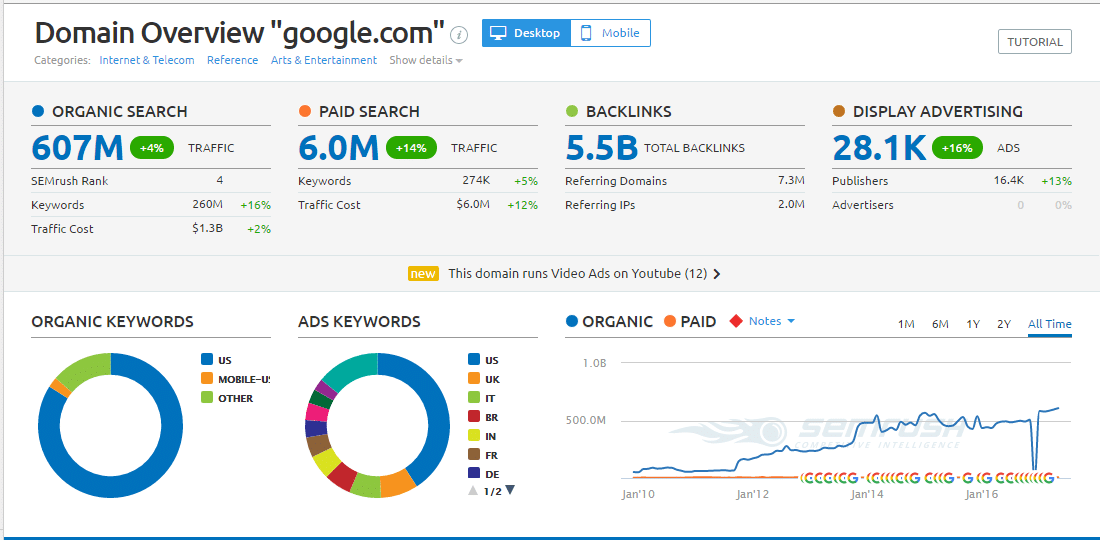Click the ADS KEYWORDS section title
This screenshot has width=1100, height=540.
point(359,322)
